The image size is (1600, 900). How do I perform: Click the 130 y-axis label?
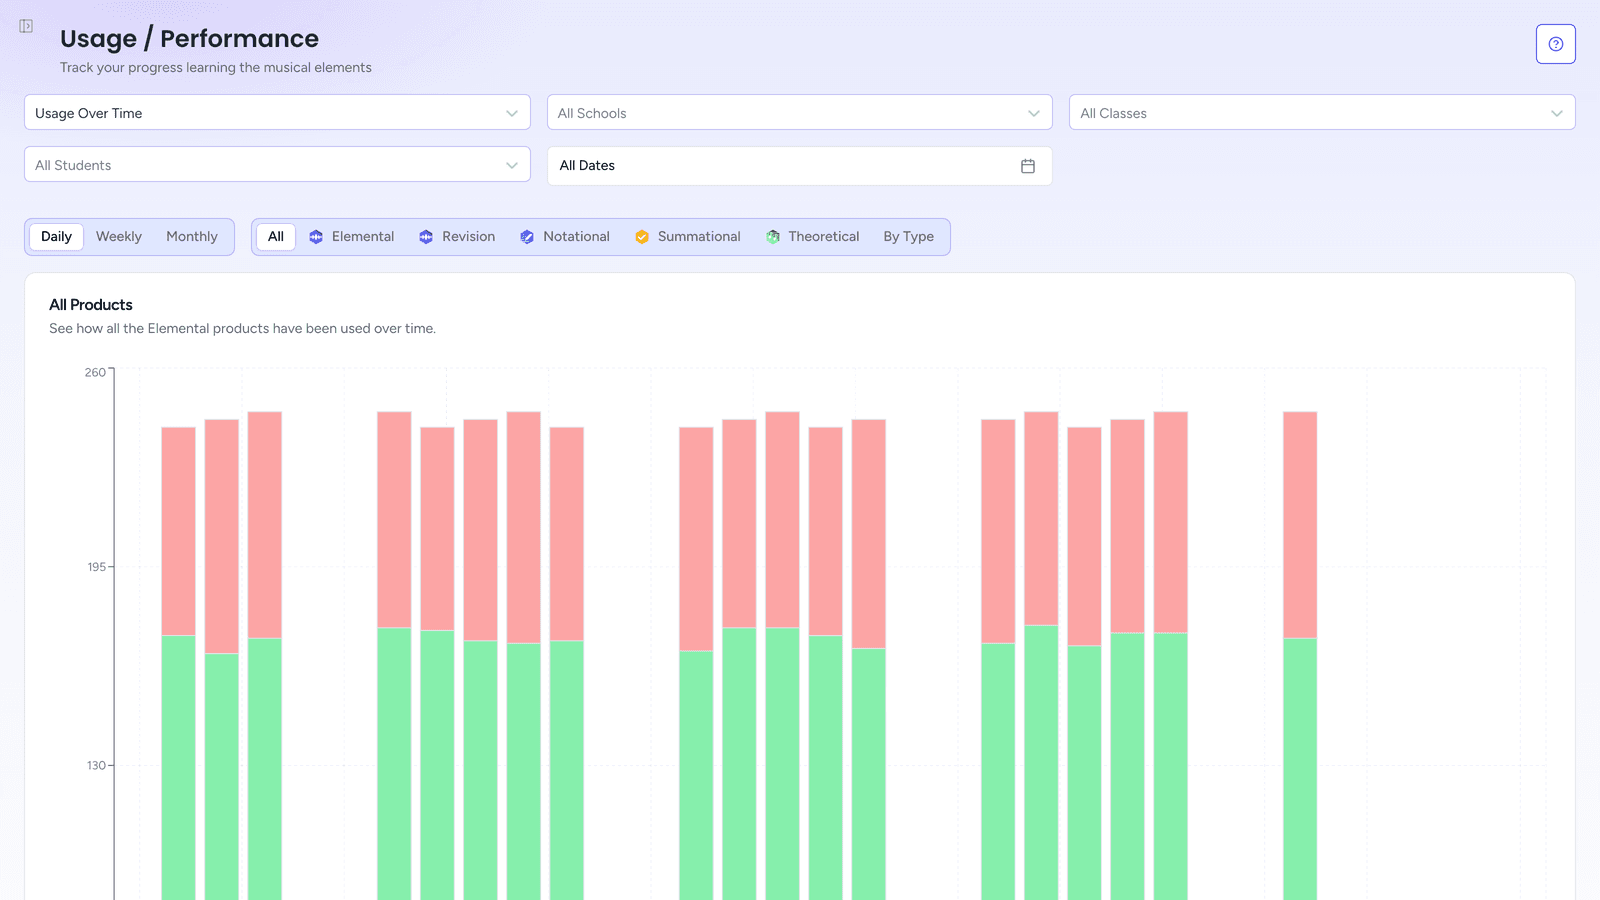(x=96, y=766)
